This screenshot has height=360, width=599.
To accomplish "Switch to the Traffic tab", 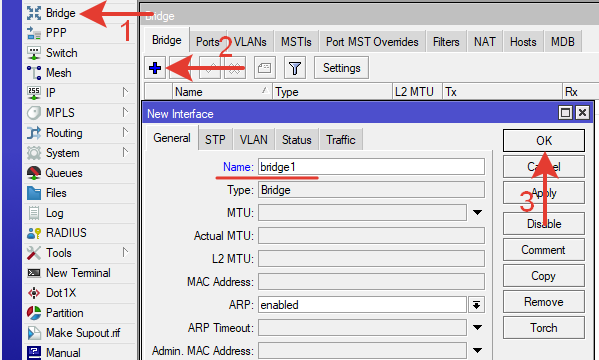I will [341, 140].
